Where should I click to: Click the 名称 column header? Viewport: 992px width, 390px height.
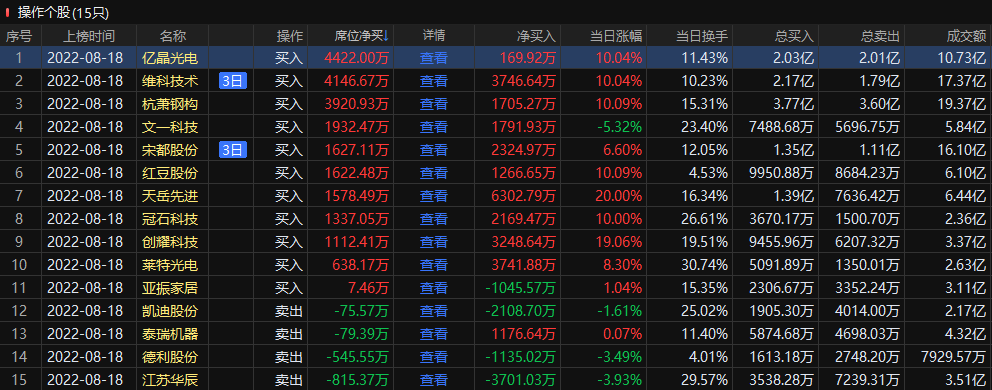[x=173, y=35]
